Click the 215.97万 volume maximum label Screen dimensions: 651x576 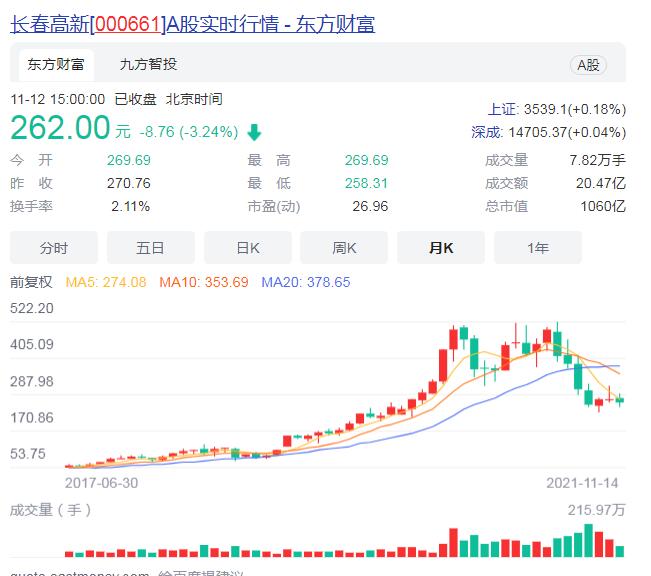click(x=596, y=510)
